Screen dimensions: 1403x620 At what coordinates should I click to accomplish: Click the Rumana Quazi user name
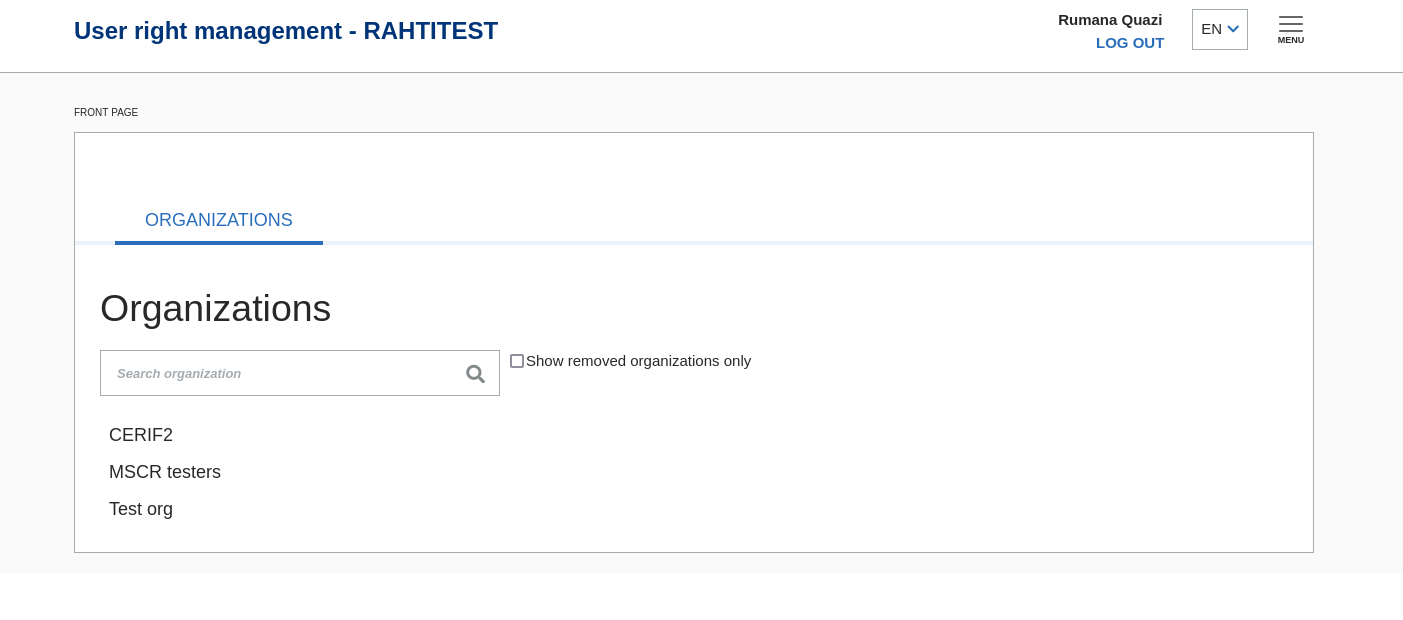click(1110, 20)
